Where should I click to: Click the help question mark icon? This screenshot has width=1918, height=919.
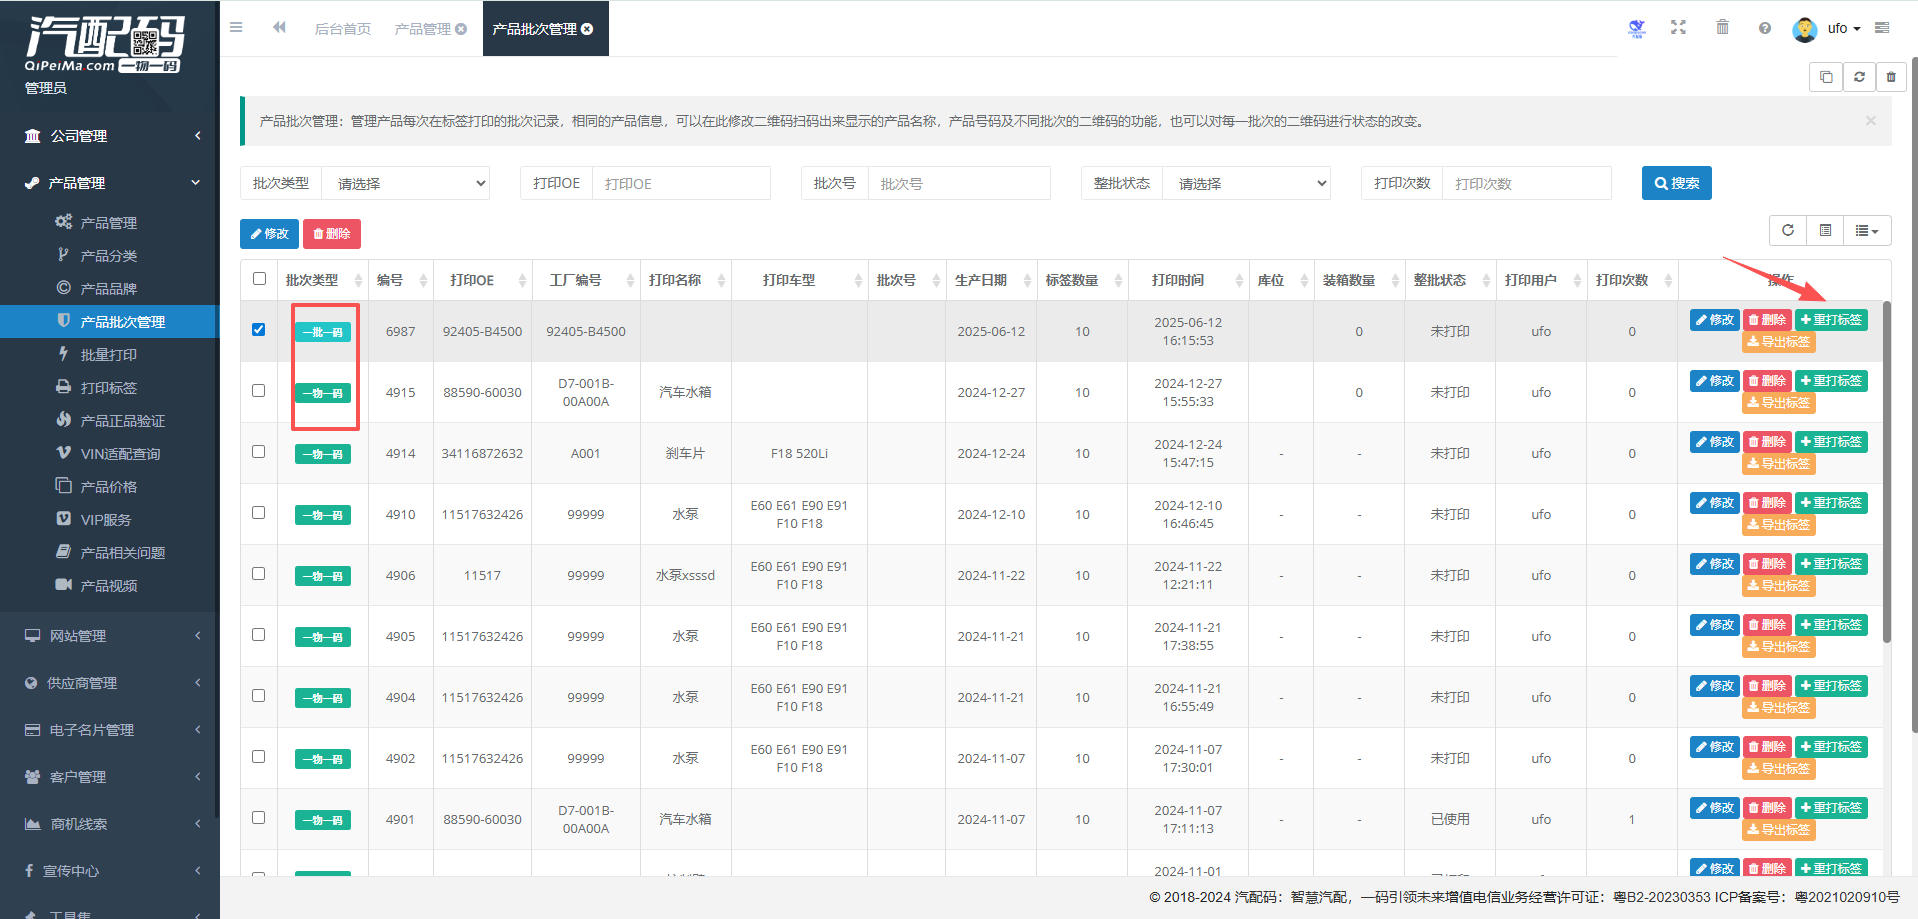point(1765,28)
